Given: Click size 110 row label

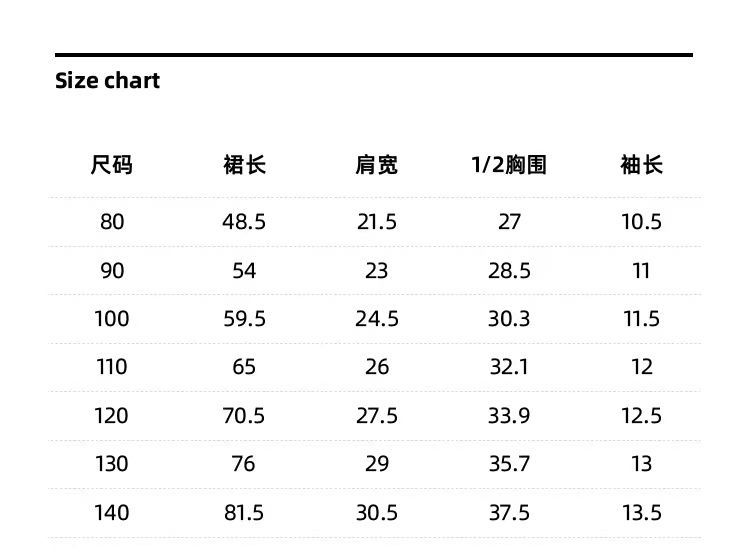Looking at the screenshot, I should pos(111,367).
